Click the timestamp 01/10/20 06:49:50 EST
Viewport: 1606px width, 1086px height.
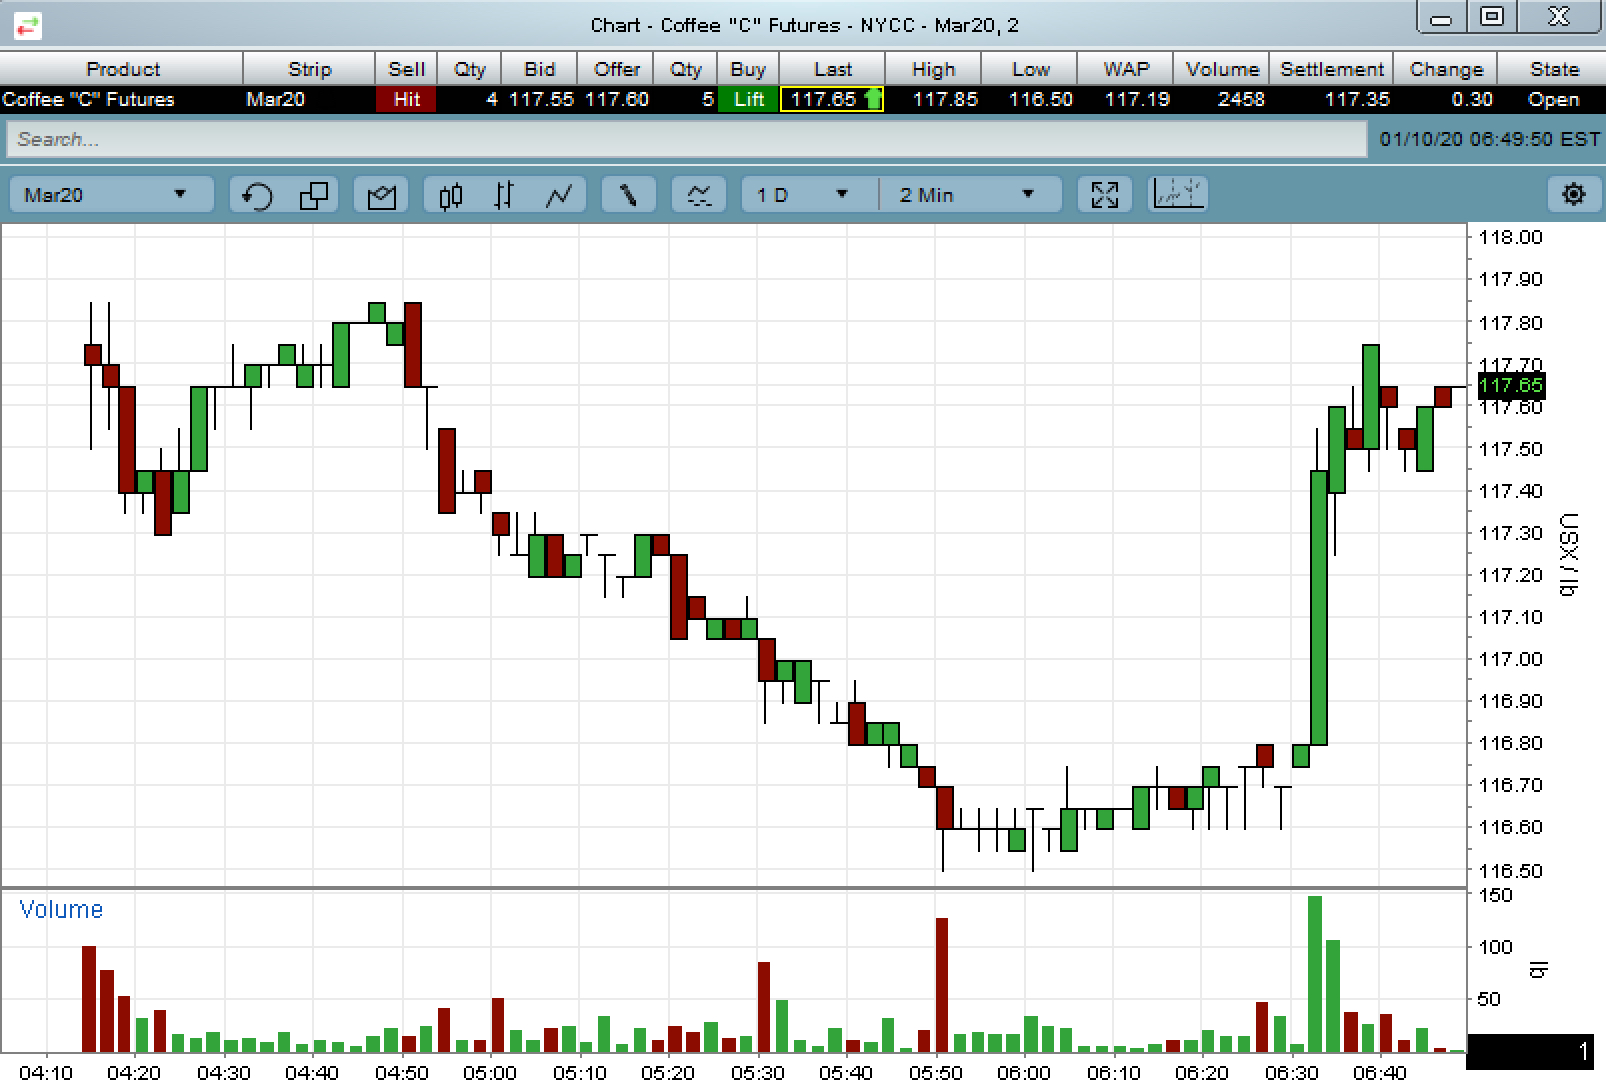(x=1489, y=139)
